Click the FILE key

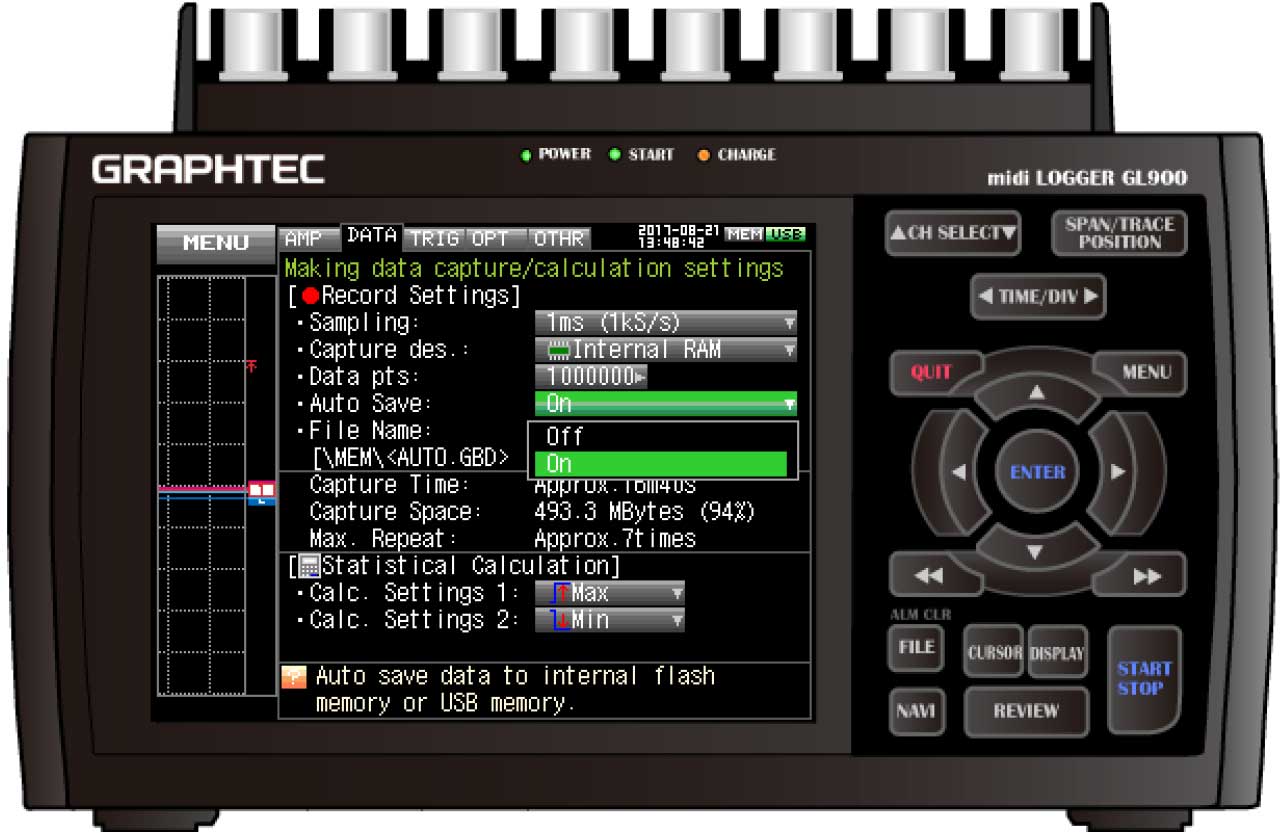point(916,649)
